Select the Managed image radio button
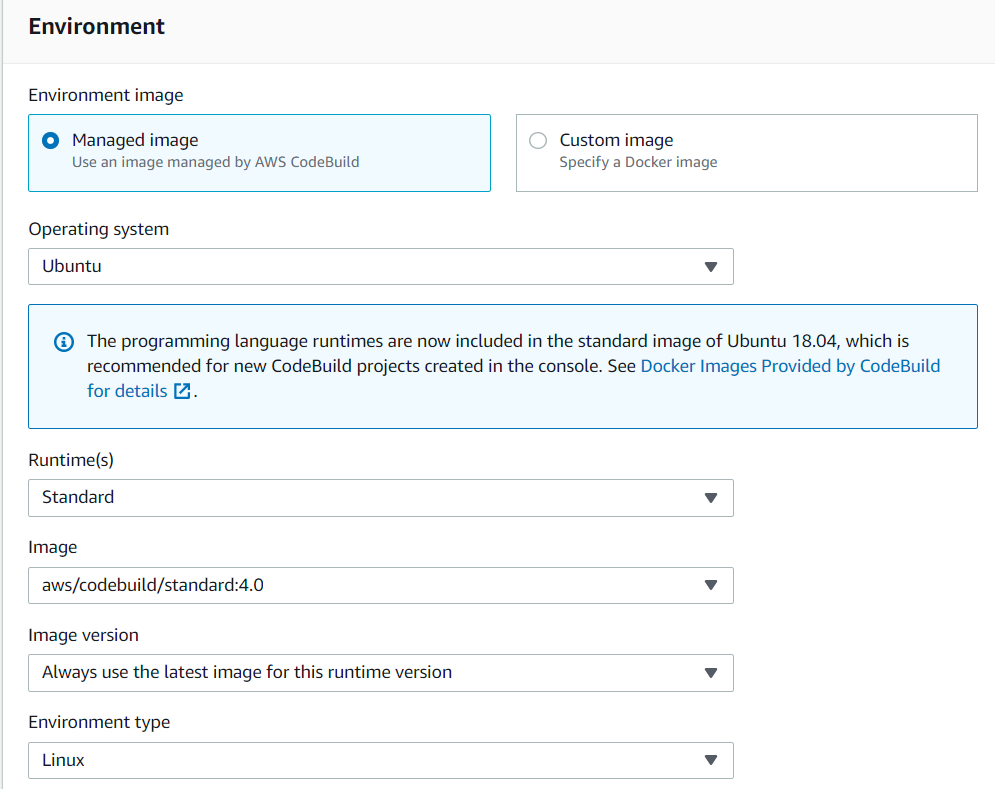Screen dimensions: 995x789 coord(51,140)
